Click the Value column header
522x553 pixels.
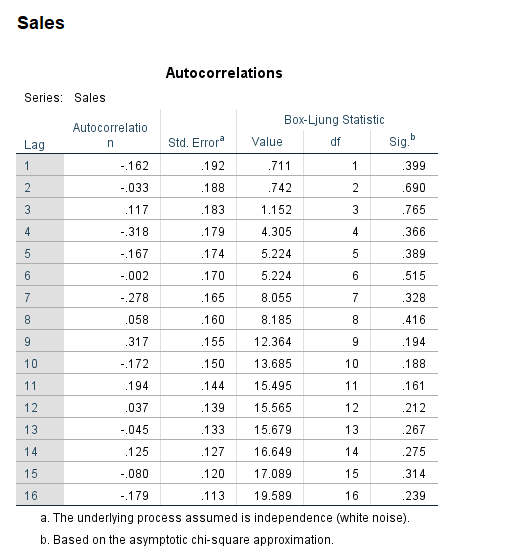(x=267, y=142)
